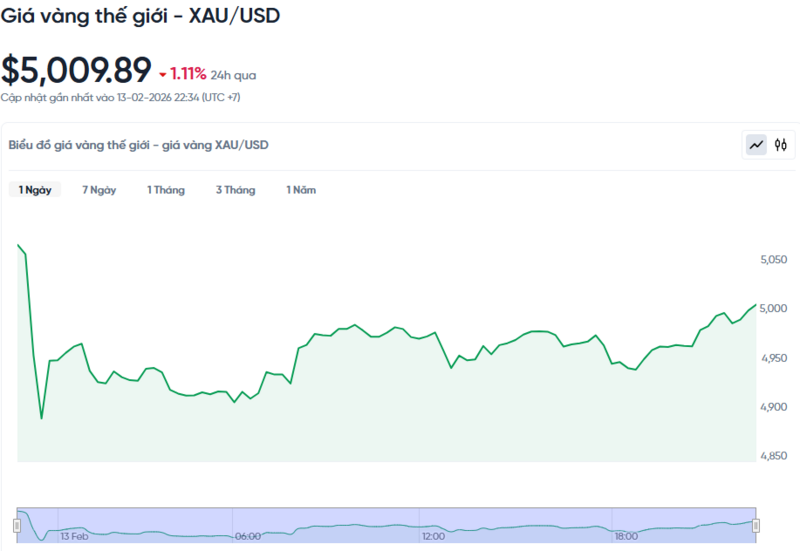Click the navigator at the 18:00 mark

tap(626, 536)
